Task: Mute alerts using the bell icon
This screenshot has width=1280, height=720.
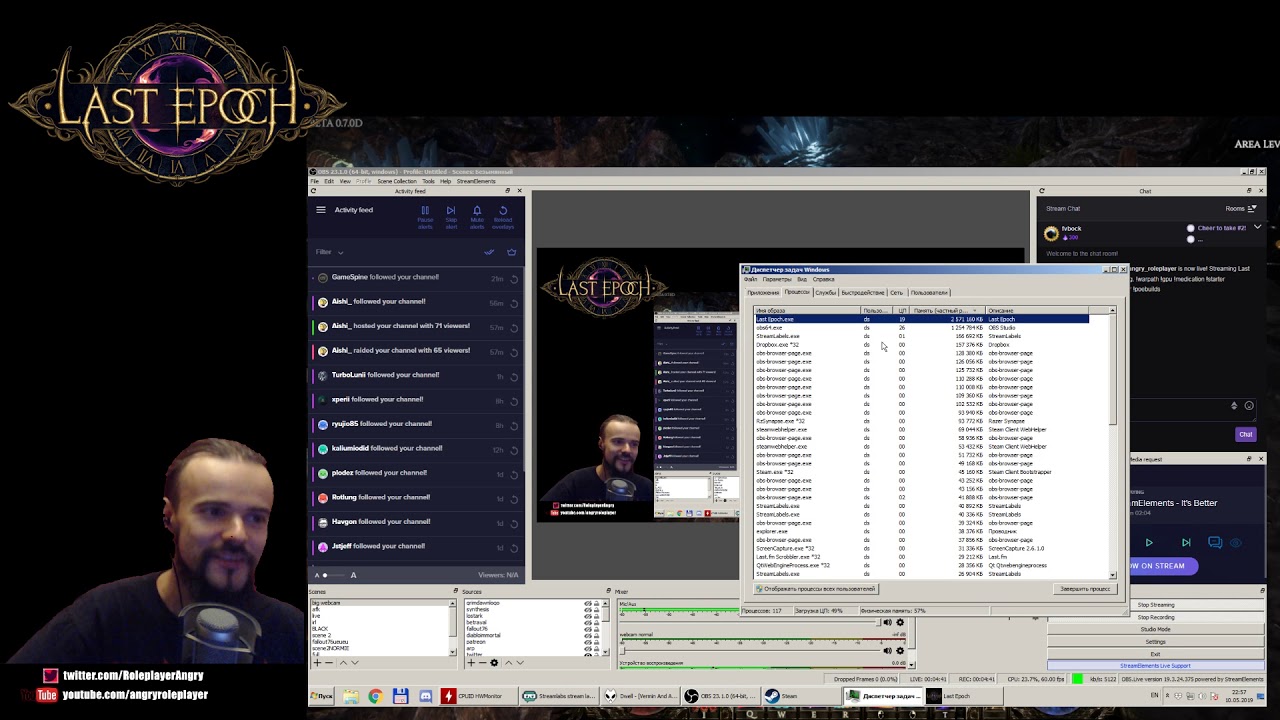Action: [477, 211]
